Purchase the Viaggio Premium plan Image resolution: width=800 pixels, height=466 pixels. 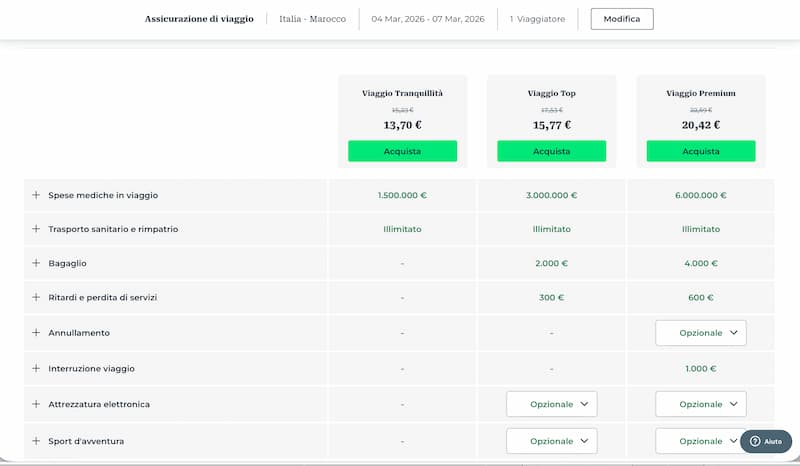click(700, 151)
